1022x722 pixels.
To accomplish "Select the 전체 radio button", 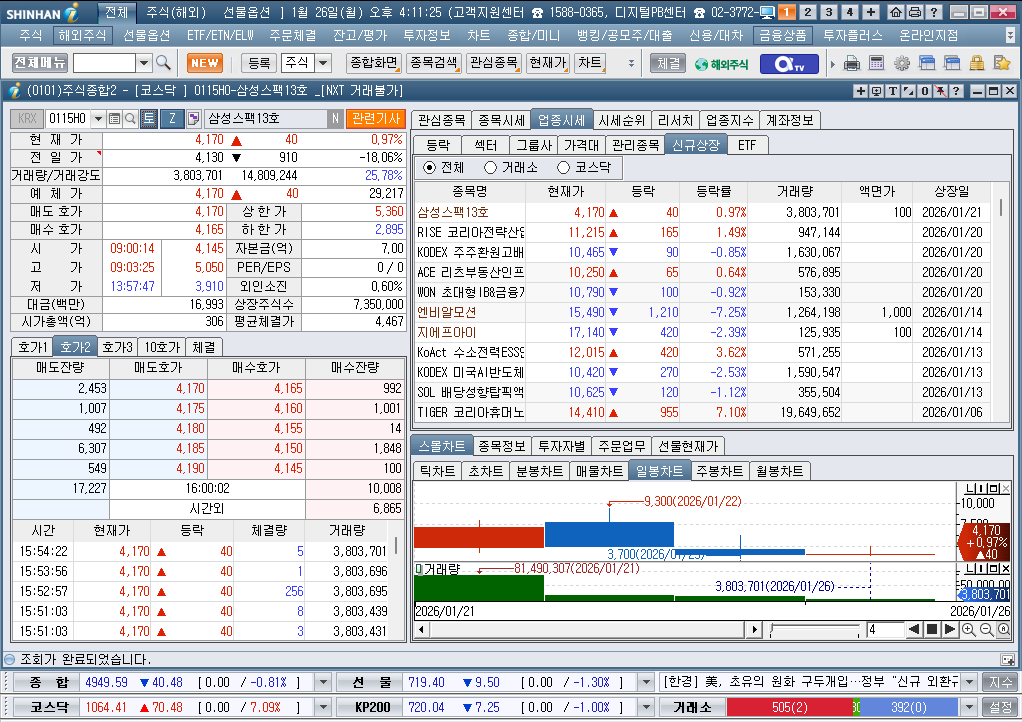I will coord(429,167).
